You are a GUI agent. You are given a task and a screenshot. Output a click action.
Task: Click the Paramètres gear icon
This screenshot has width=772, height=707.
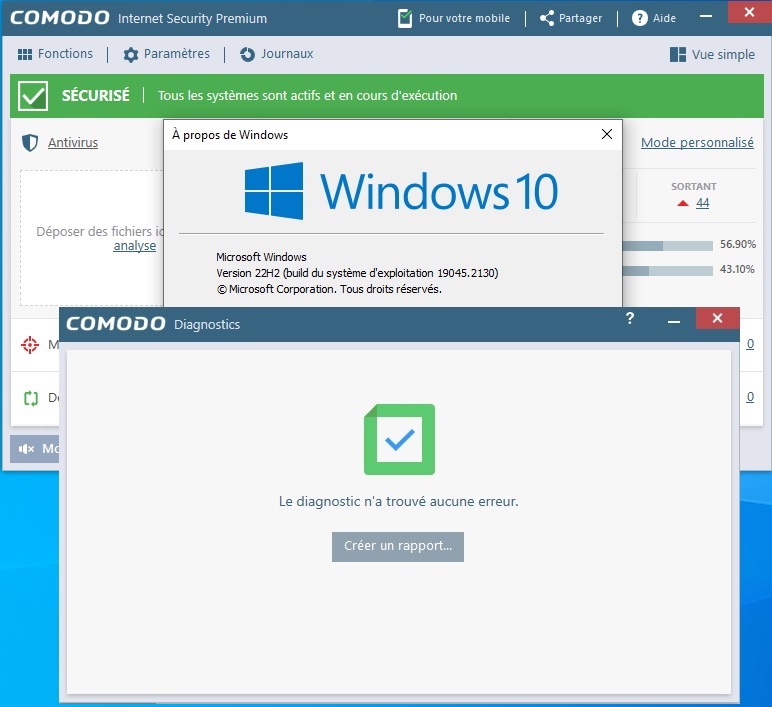click(130, 54)
